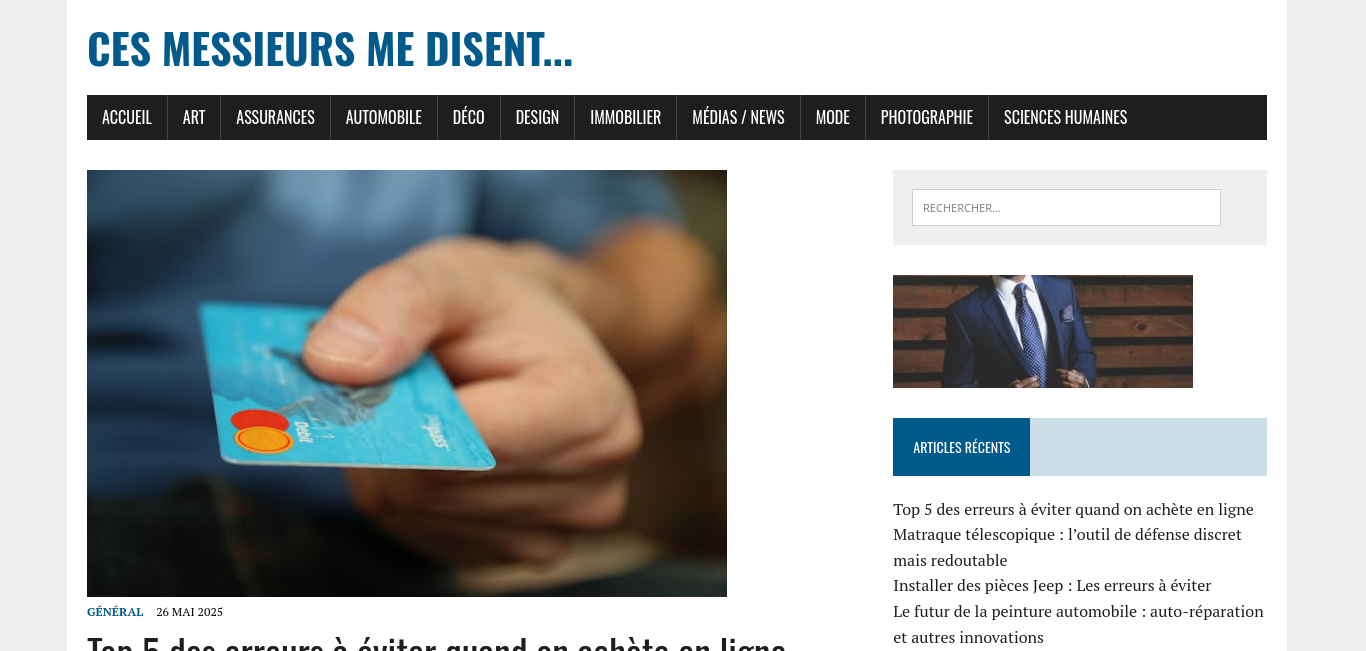The image size is (1366, 651).
Task: Focus the Rechercher search field
Action: pyautogui.click(x=1066, y=207)
